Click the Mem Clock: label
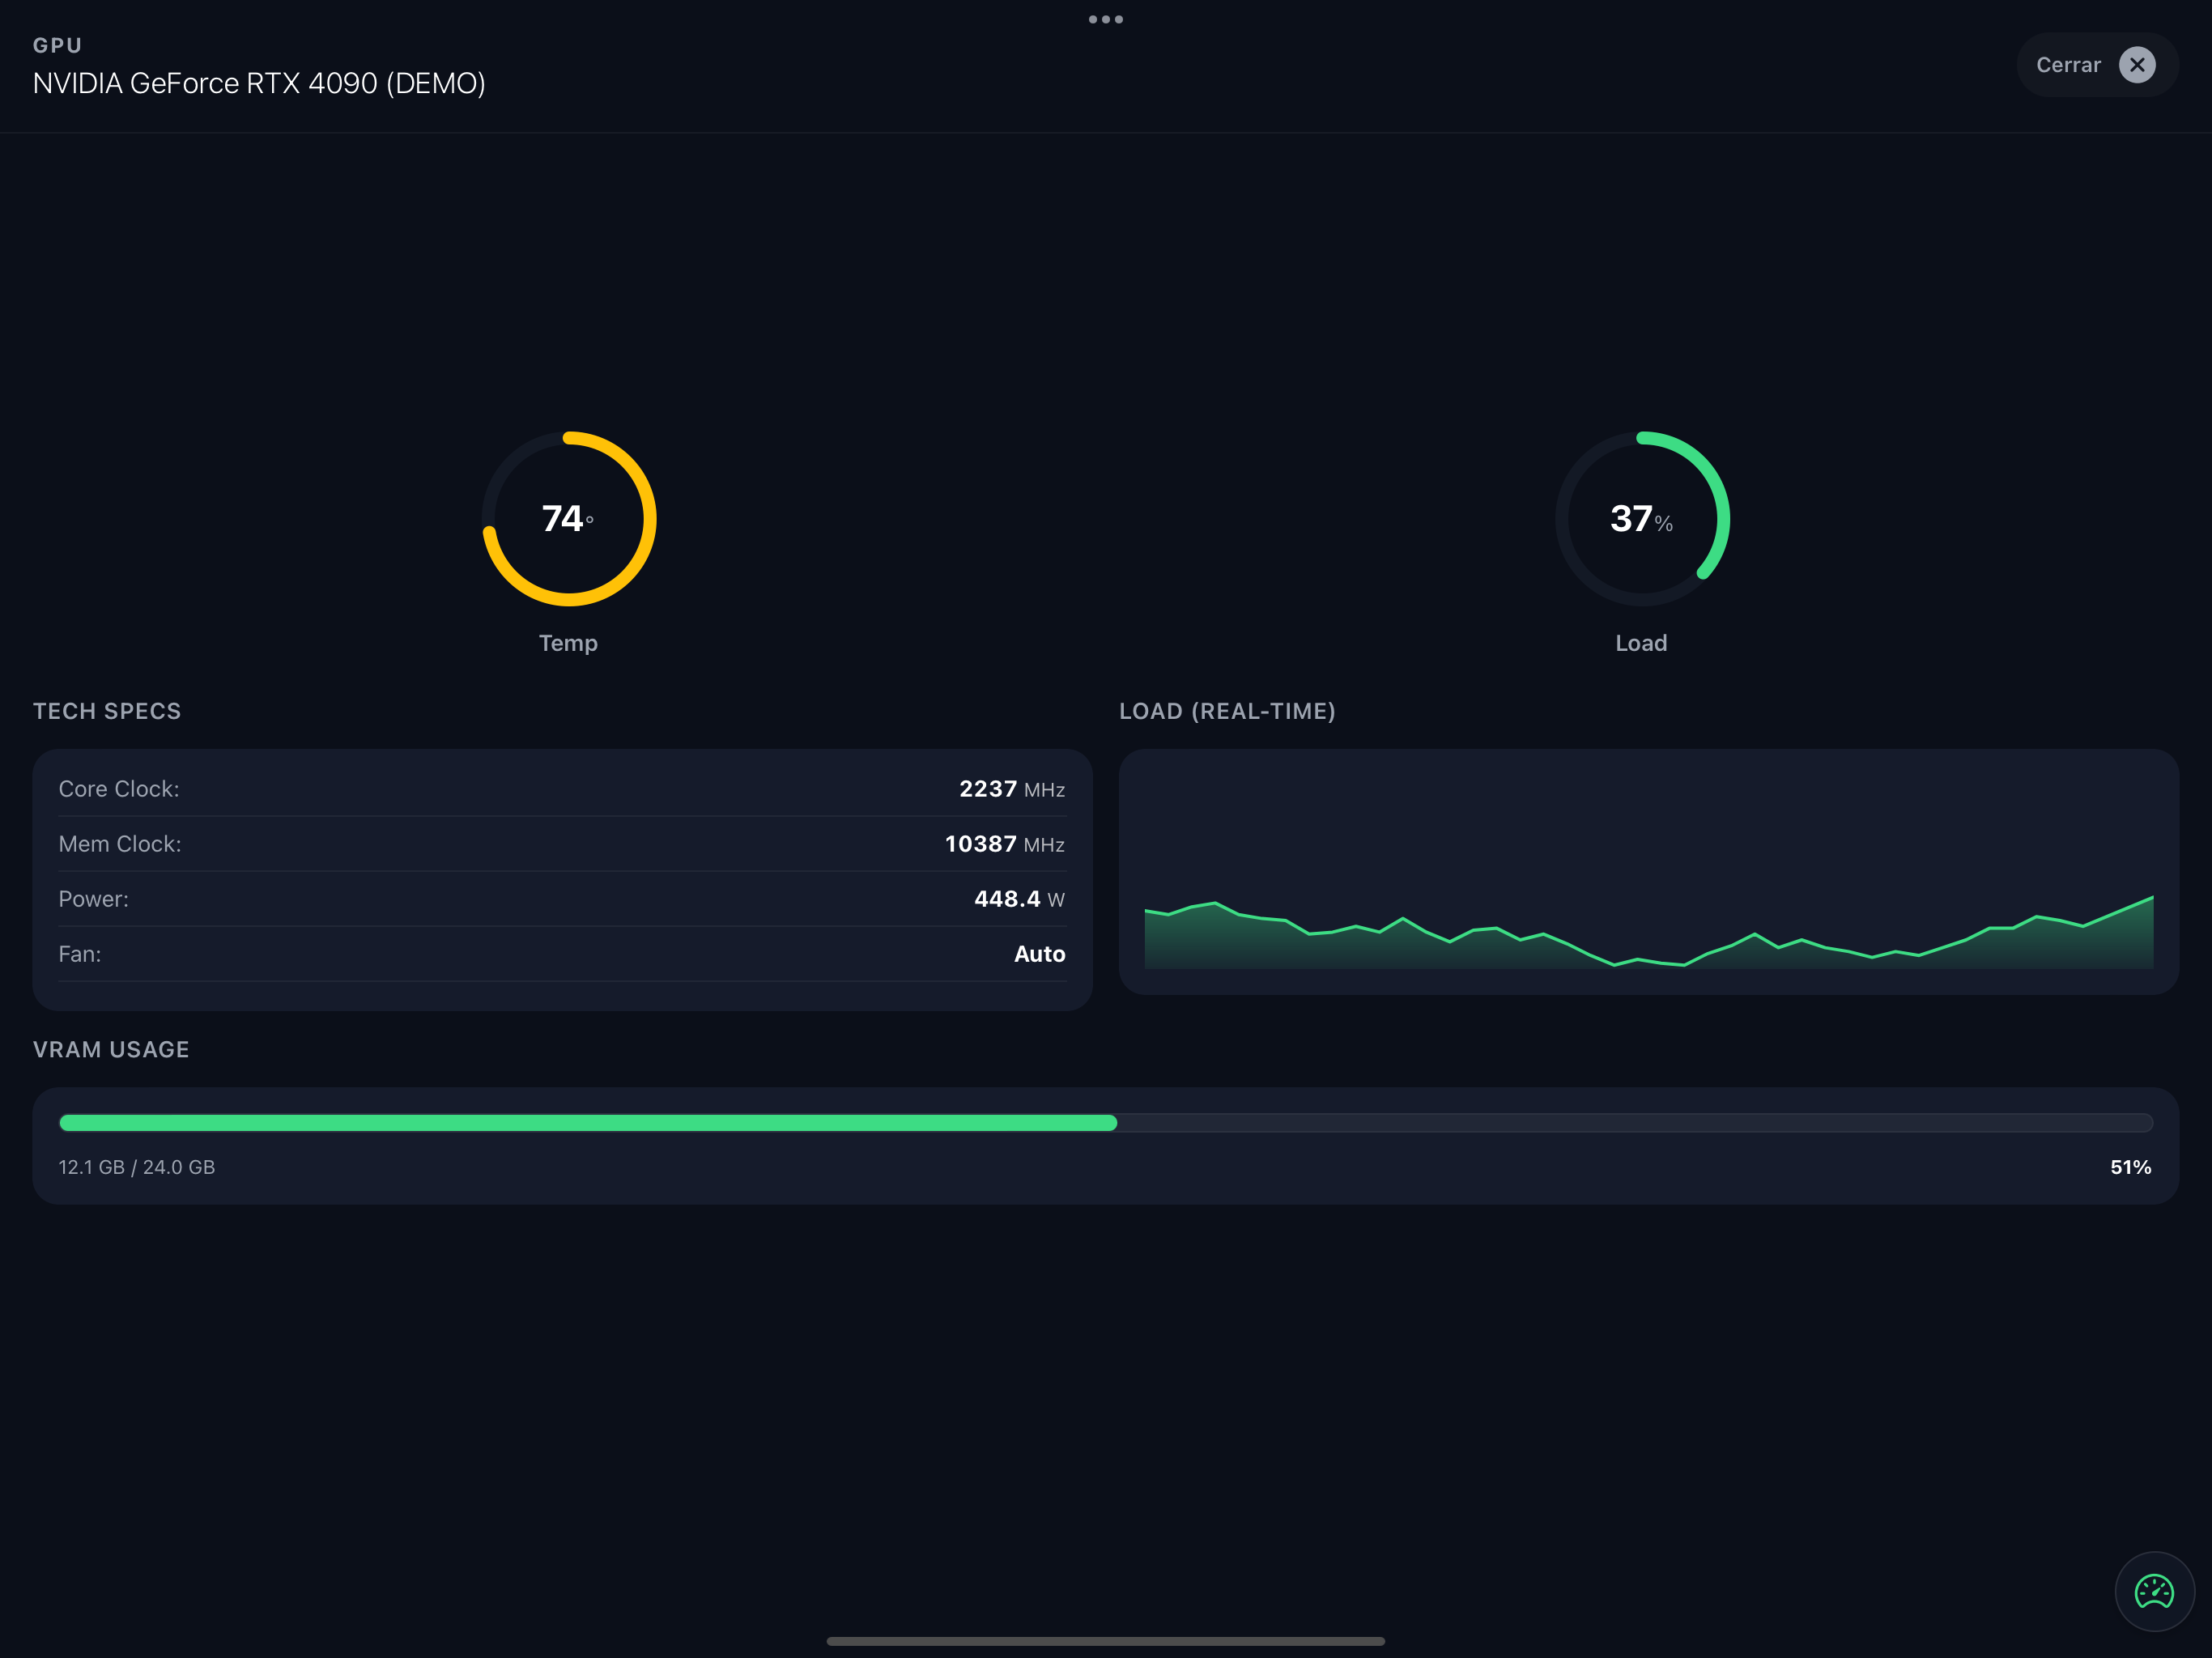 tap(120, 844)
